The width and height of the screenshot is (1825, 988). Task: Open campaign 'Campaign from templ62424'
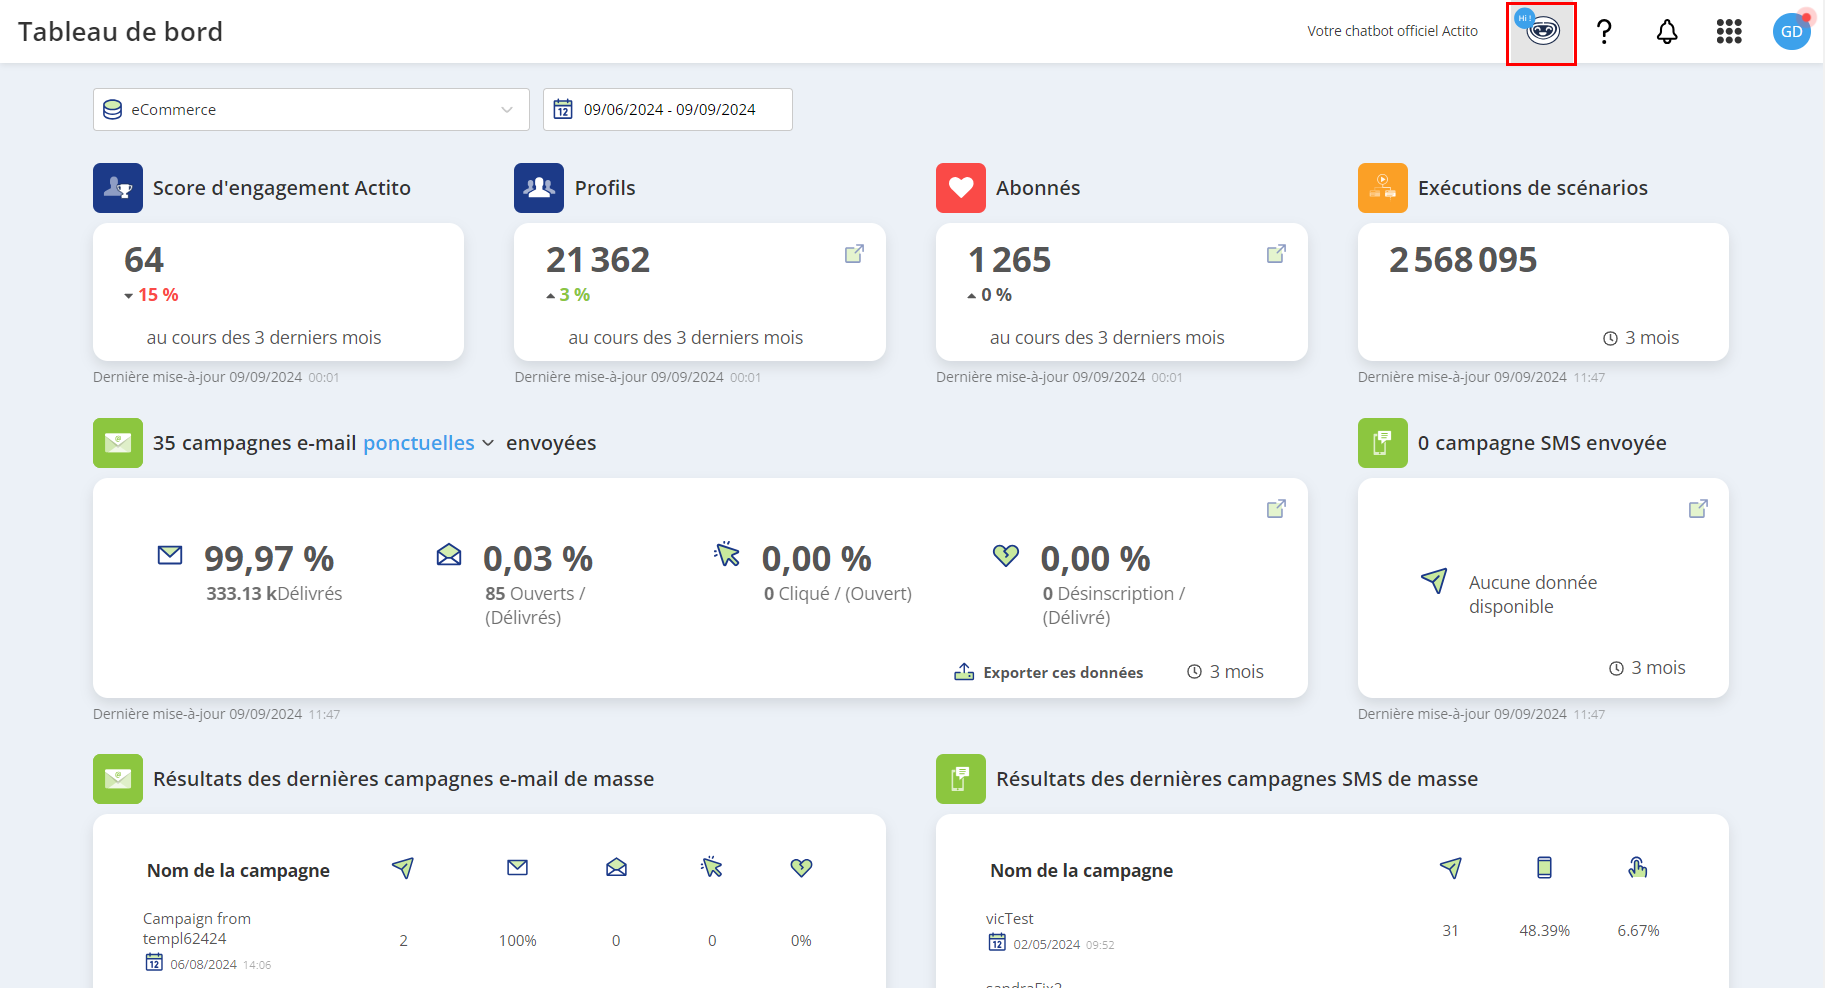pyautogui.click(x=197, y=929)
